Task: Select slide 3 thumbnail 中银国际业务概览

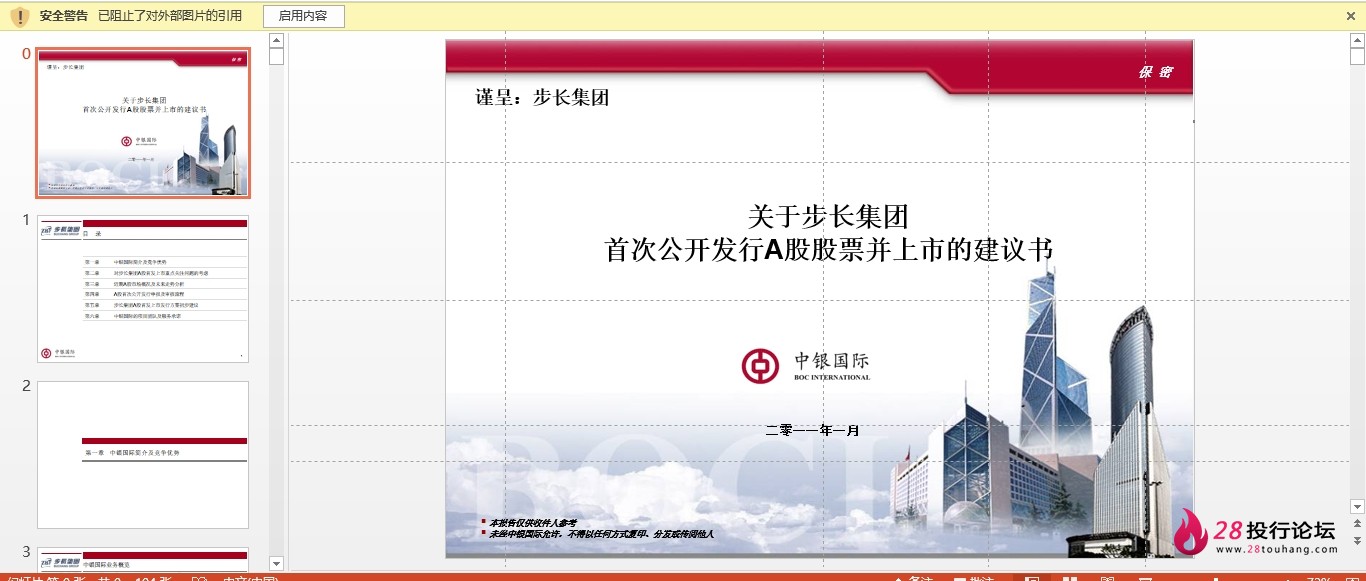Action: click(143, 559)
